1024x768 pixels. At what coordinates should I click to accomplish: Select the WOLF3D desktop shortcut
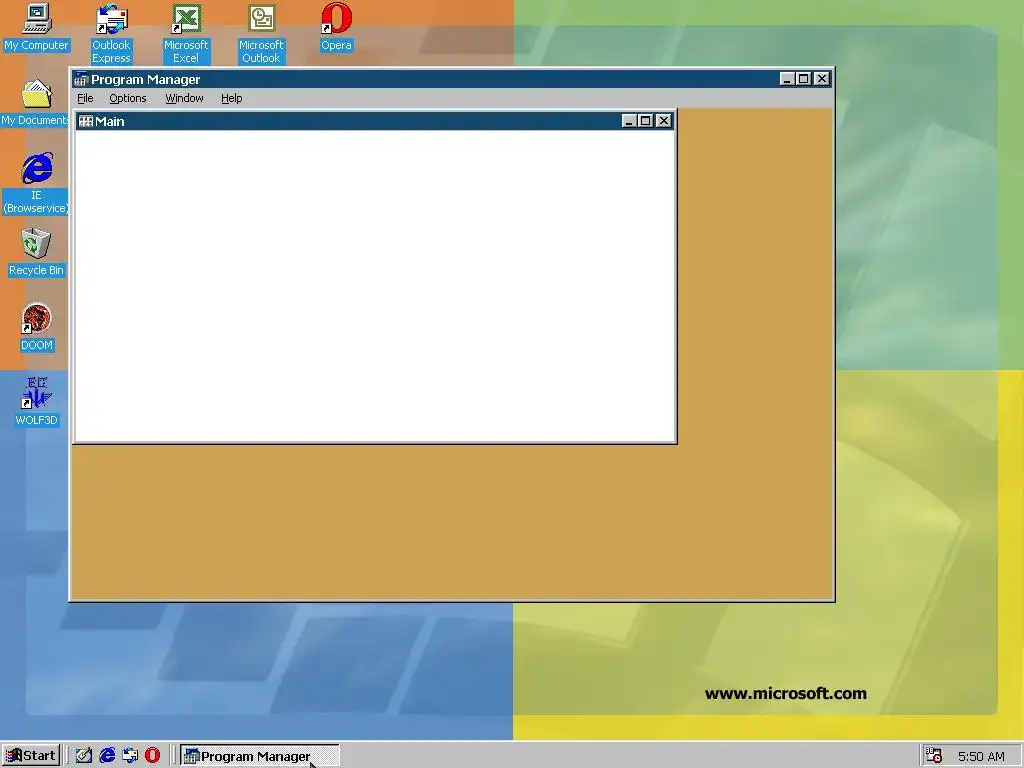tap(36, 402)
